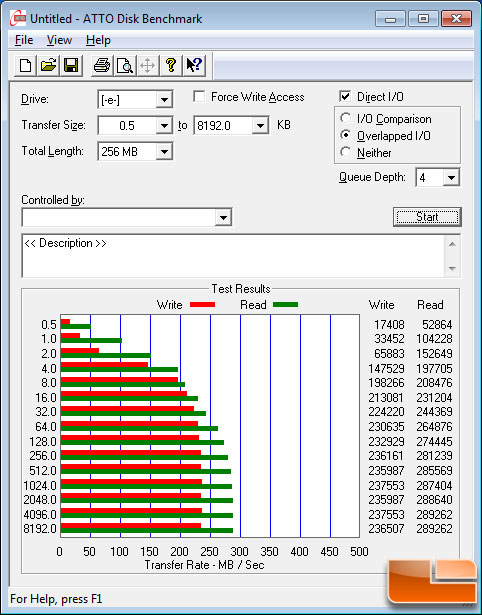Open the Total Length dropdown
Image resolution: width=482 pixels, height=615 pixels.
click(164, 151)
